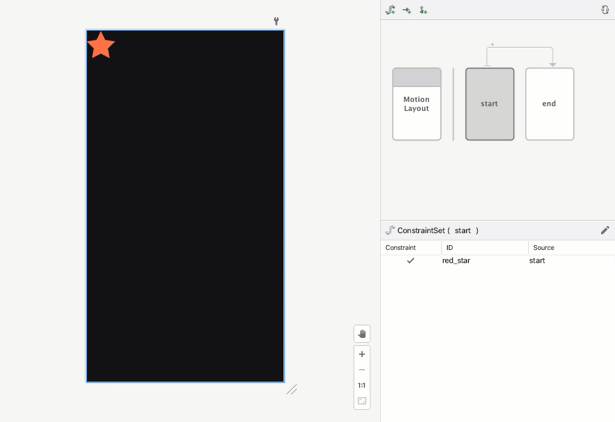Select the transition arrow from start to end
The image size is (615, 422).
(520, 47)
